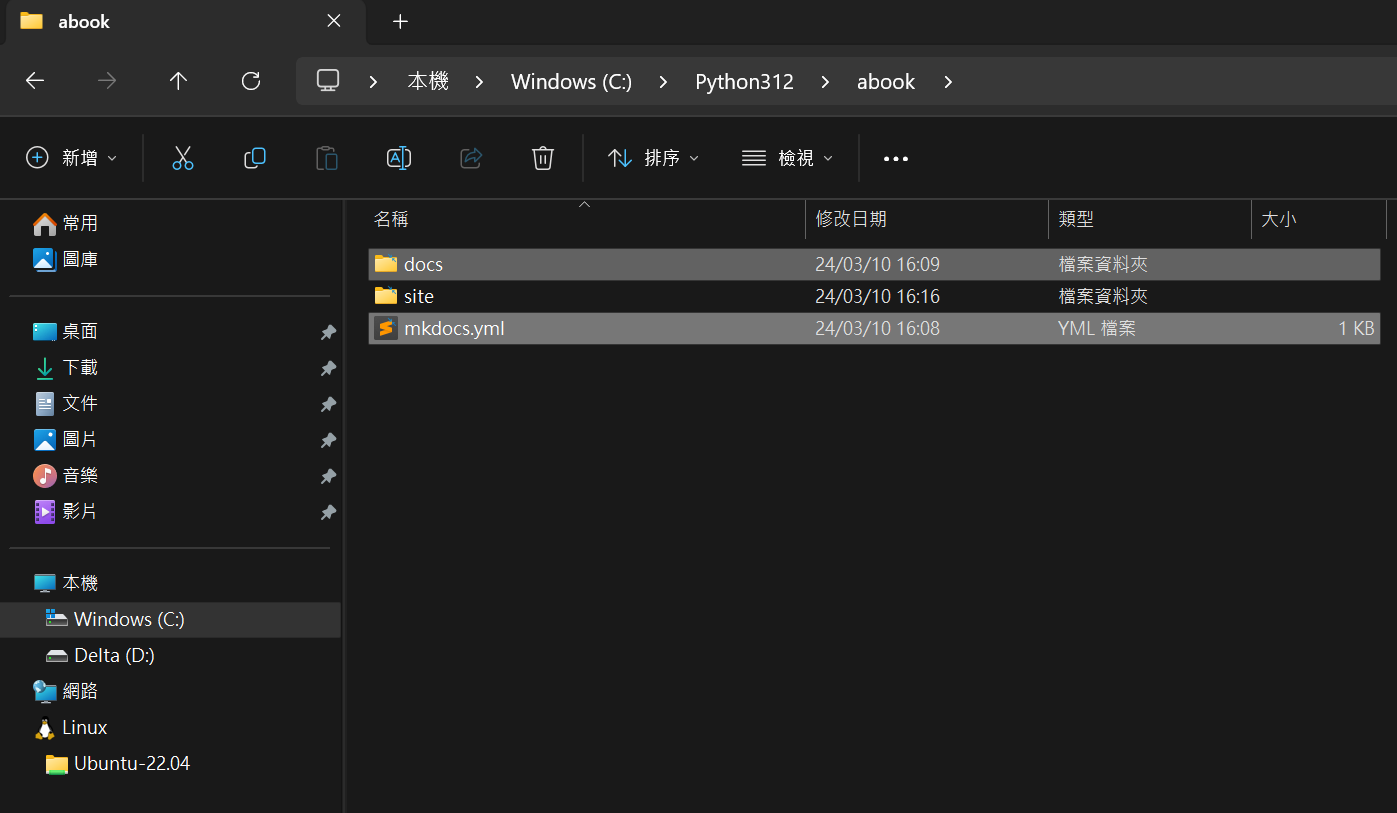
Task: Click the pin icon next to 文件
Action: (328, 404)
